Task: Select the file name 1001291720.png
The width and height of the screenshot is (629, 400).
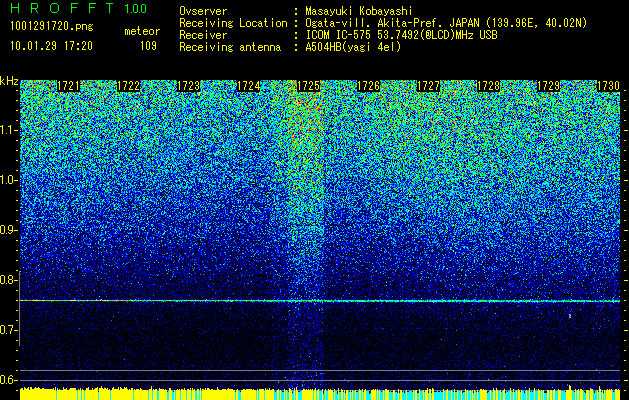Action: pyautogui.click(x=52, y=27)
